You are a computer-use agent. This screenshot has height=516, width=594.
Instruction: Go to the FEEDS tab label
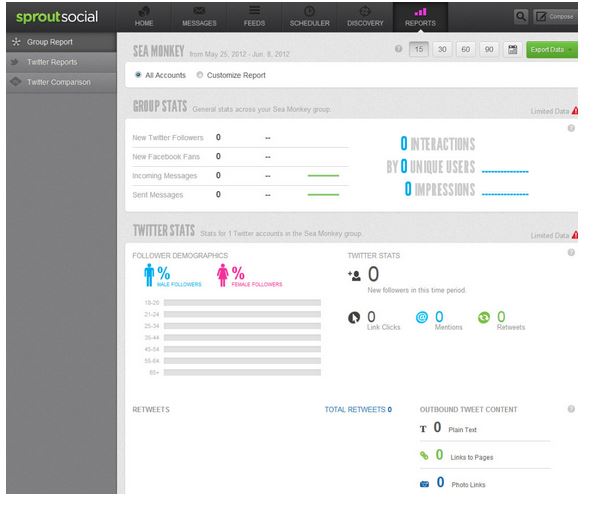[x=255, y=23]
